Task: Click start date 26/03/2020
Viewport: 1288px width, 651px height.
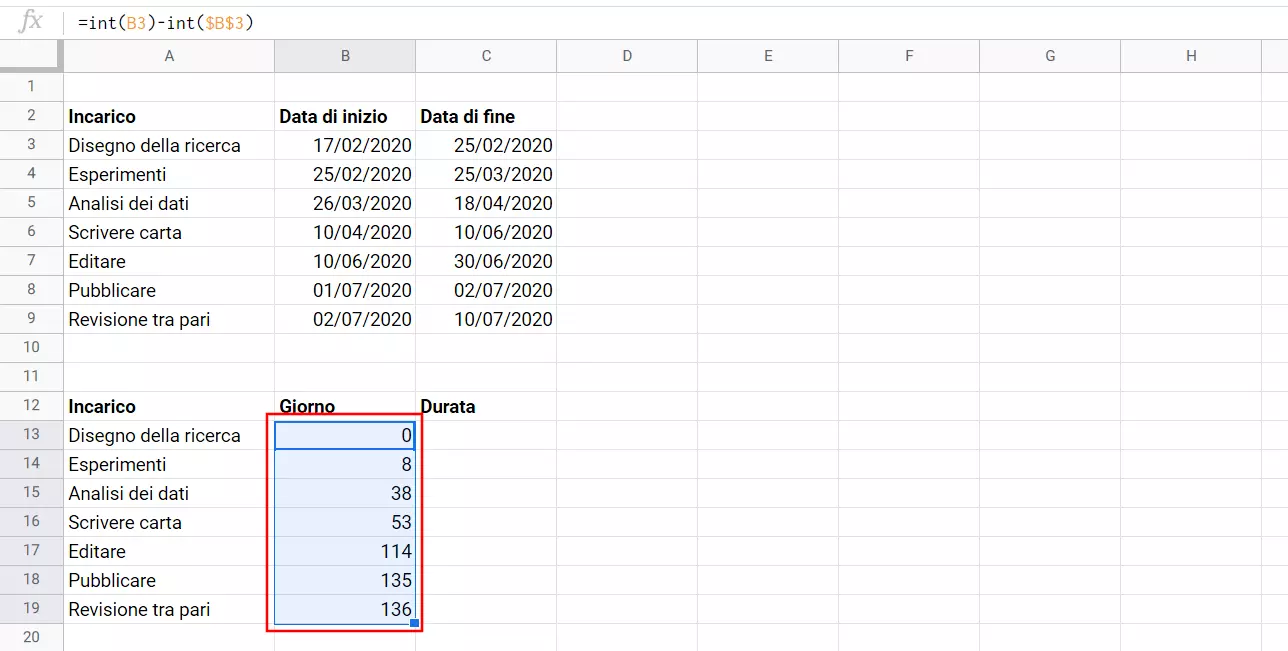Action: point(345,203)
